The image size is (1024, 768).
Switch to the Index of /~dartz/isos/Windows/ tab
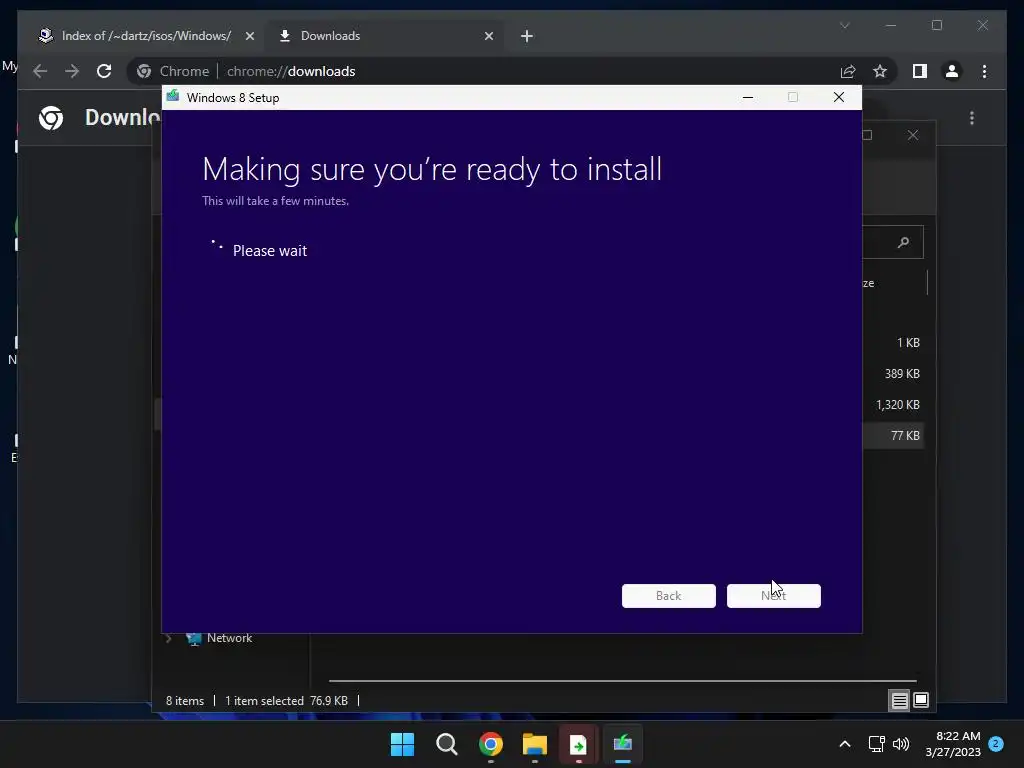pyautogui.click(x=146, y=36)
